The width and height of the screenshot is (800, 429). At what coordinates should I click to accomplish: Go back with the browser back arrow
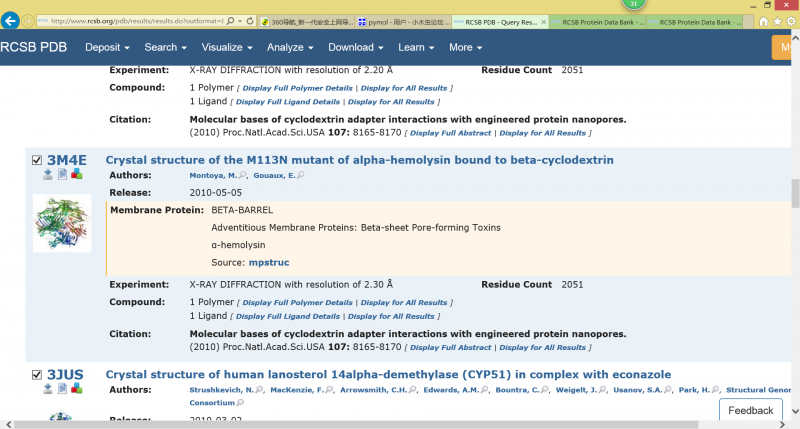[10, 21]
